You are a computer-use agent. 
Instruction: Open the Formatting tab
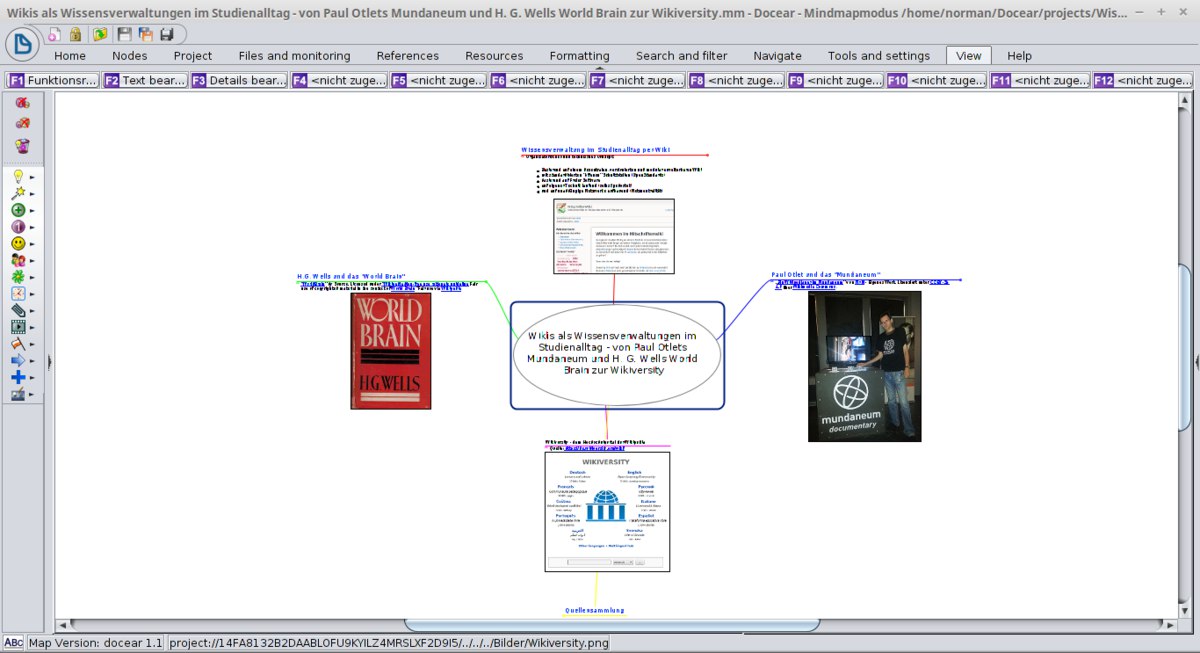pos(580,56)
